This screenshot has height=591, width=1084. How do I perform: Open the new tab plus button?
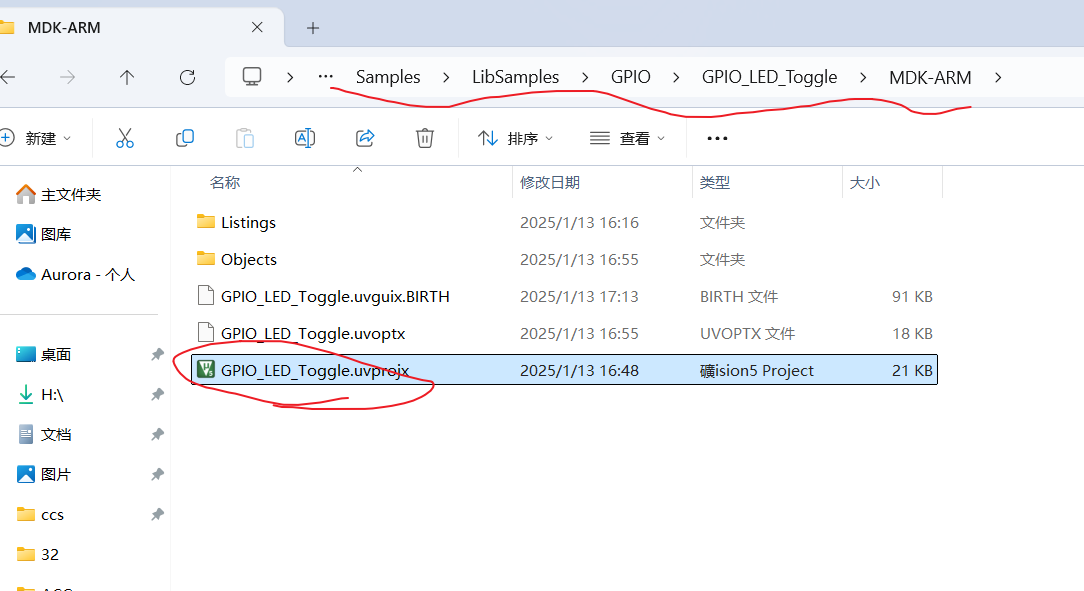pyautogui.click(x=313, y=28)
